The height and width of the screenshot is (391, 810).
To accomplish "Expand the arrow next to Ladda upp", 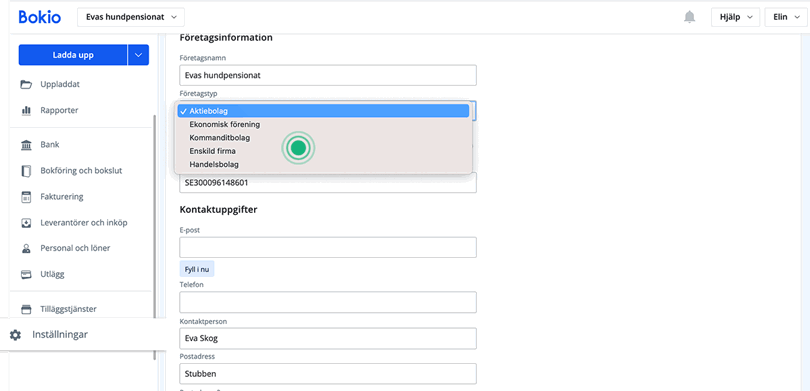I will (x=138, y=55).
